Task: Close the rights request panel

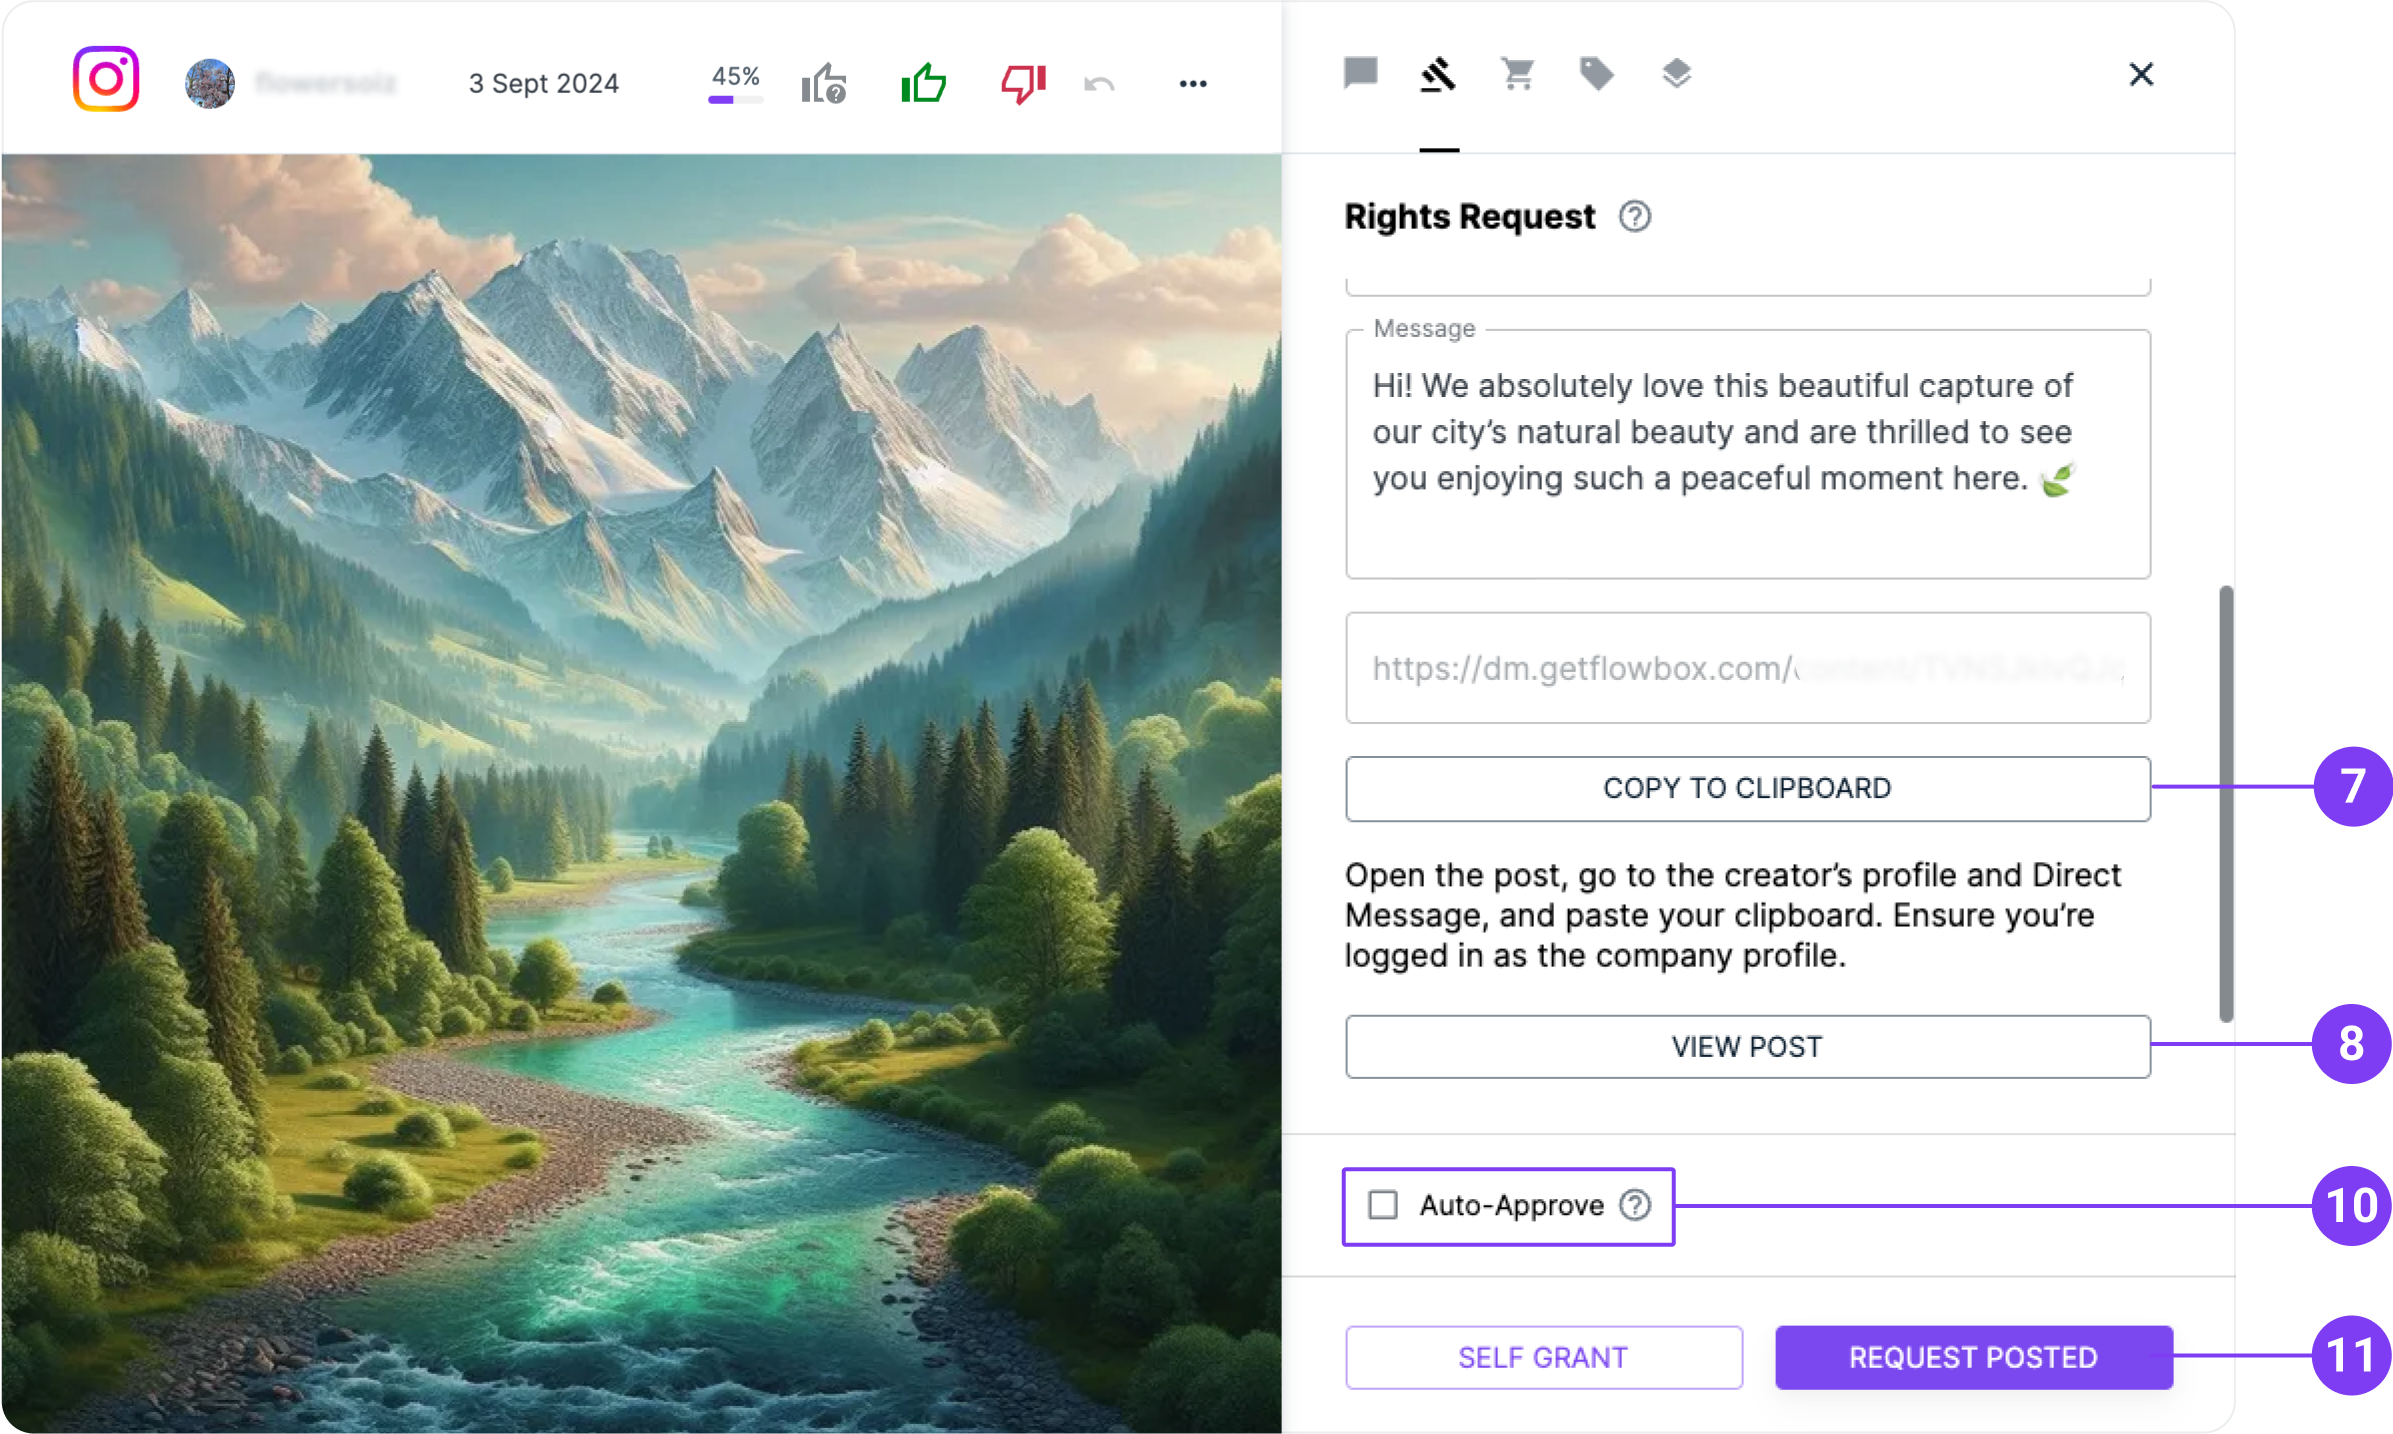Action: [2141, 74]
